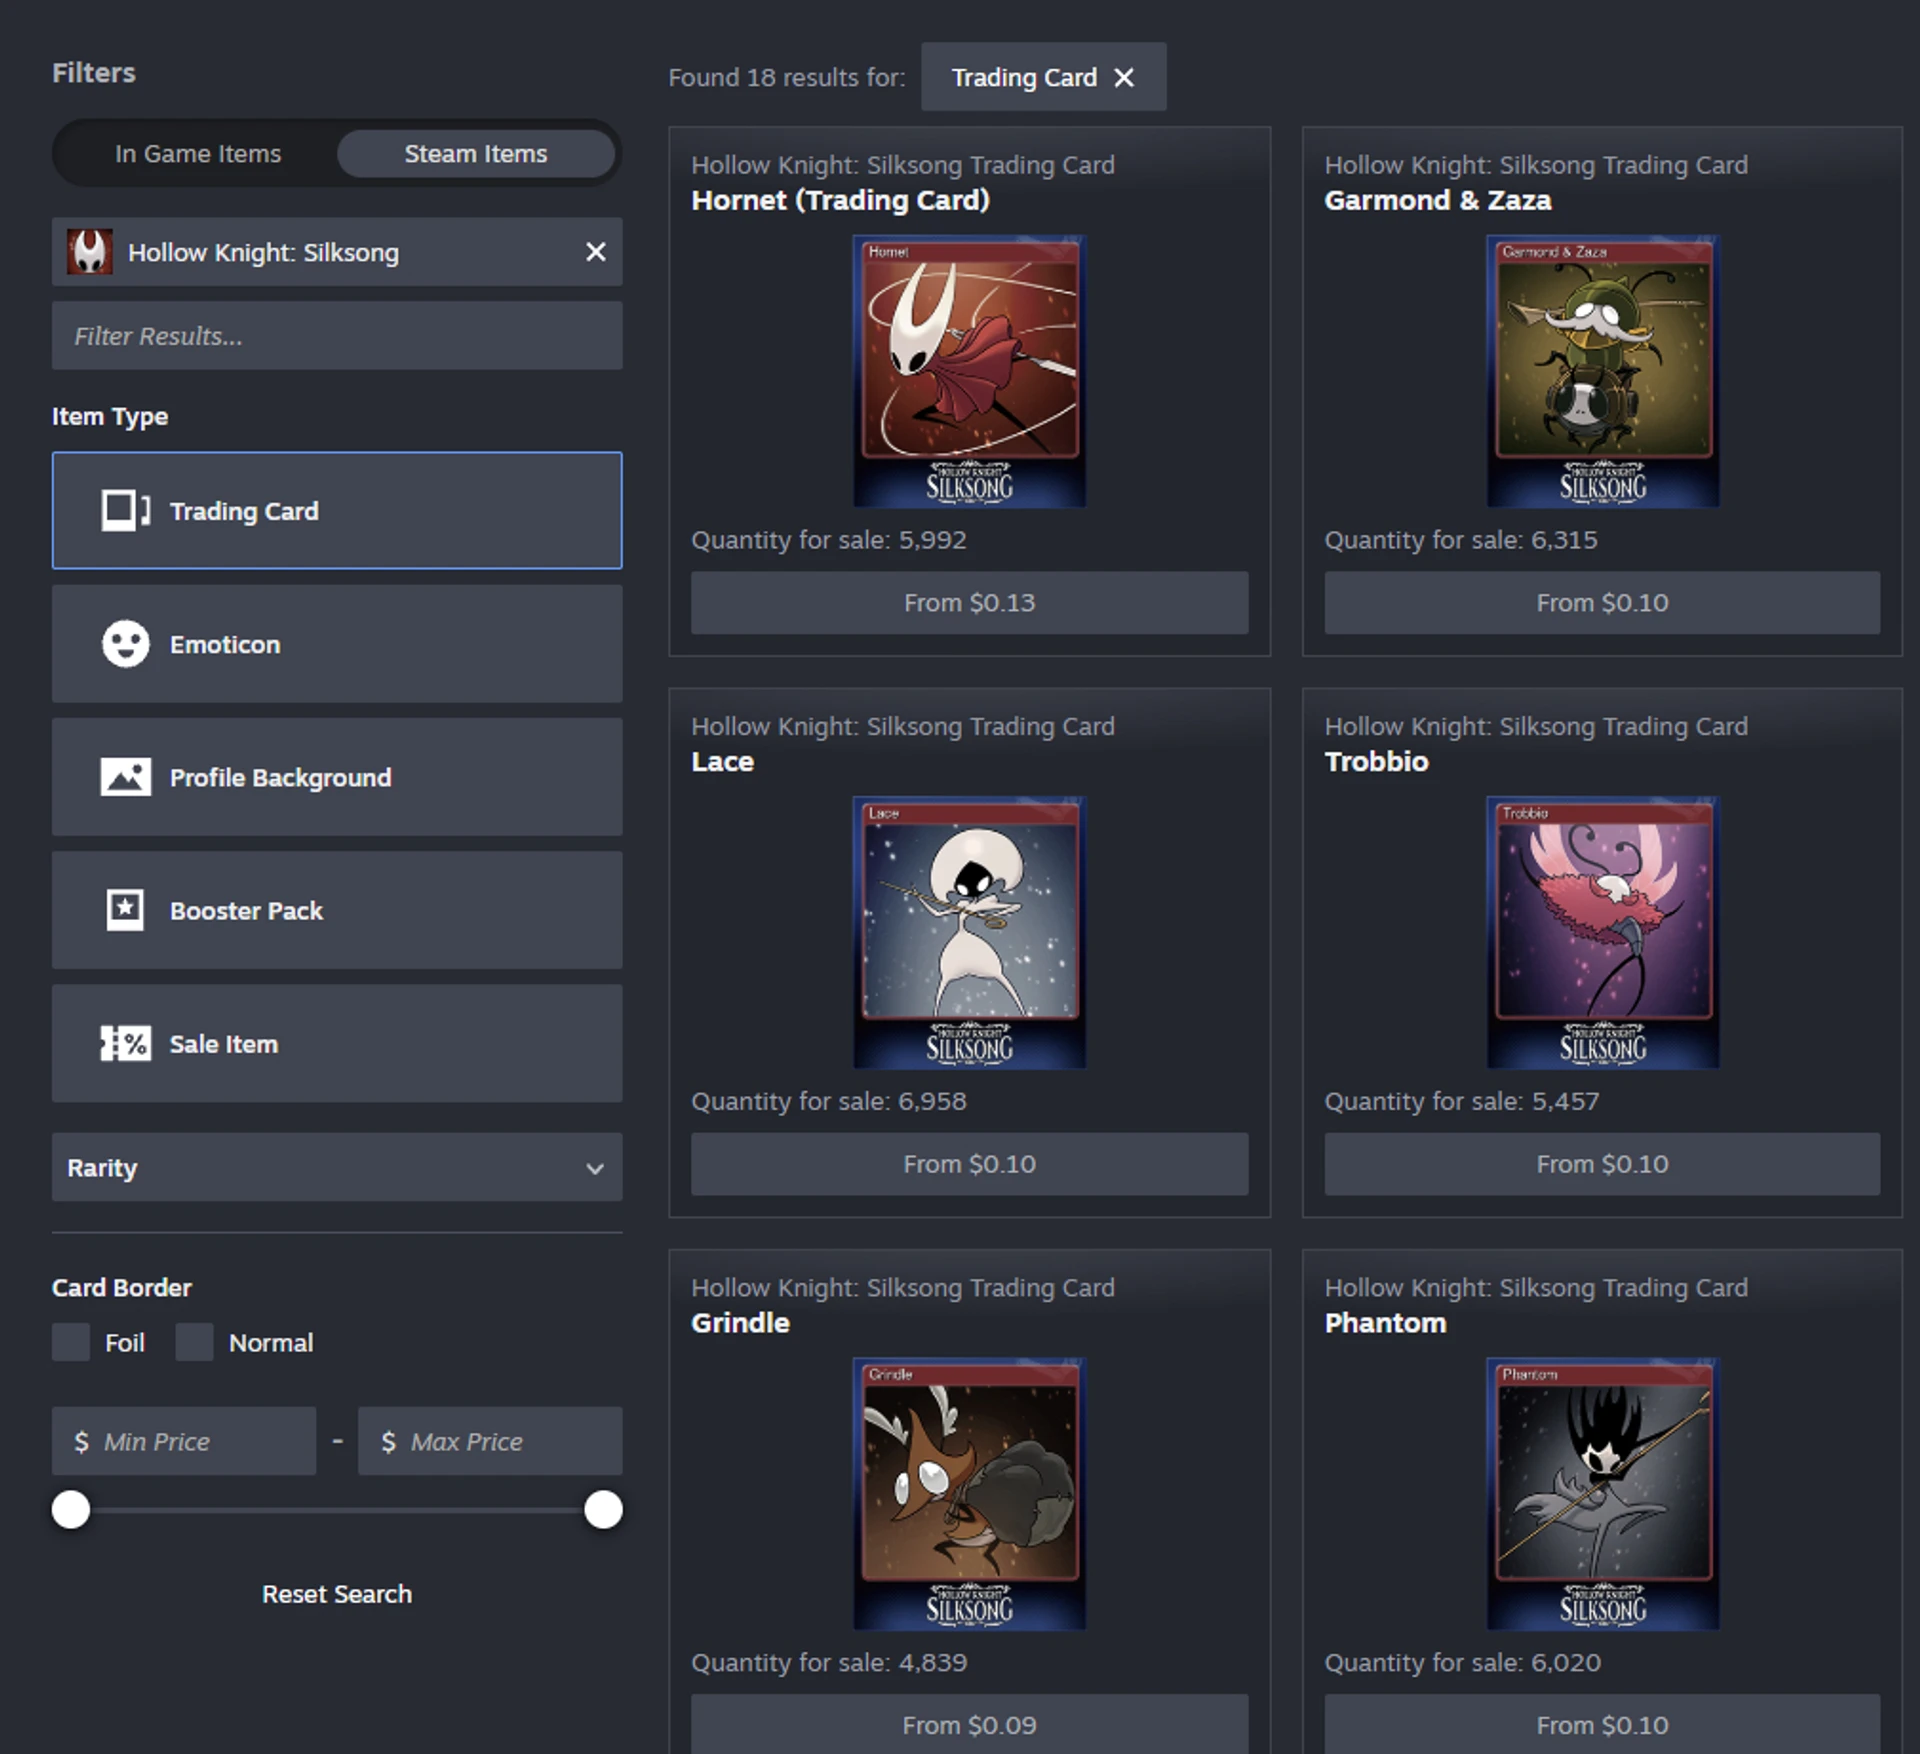The image size is (1920, 1754).
Task: Click the Item Type heading
Action: 110,416
